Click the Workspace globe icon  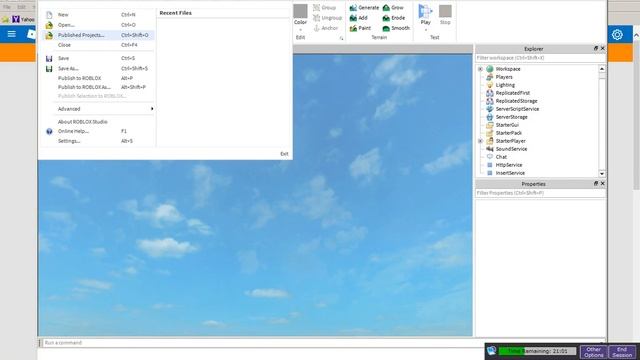(490, 69)
